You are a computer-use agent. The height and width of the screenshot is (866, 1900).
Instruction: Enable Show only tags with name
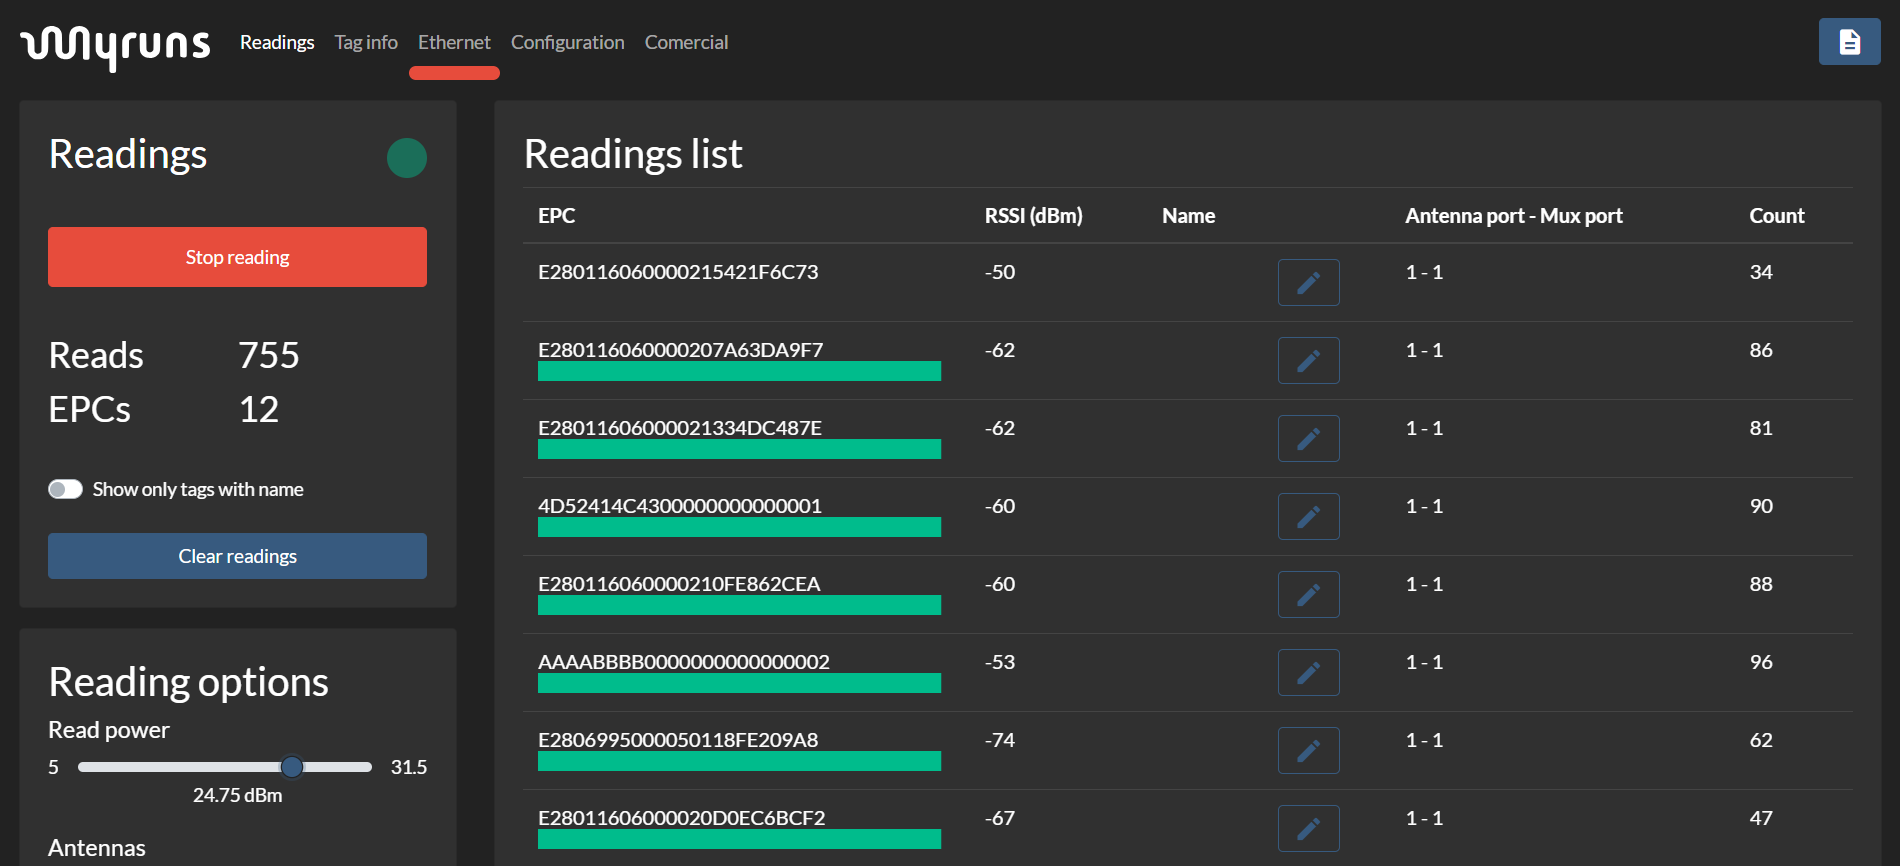(66, 489)
